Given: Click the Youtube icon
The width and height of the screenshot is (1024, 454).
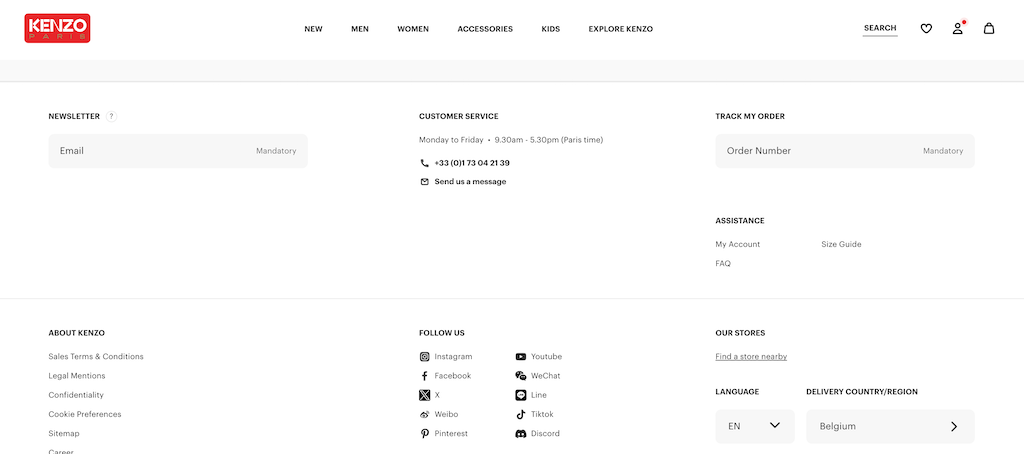Looking at the screenshot, I should [x=520, y=357].
